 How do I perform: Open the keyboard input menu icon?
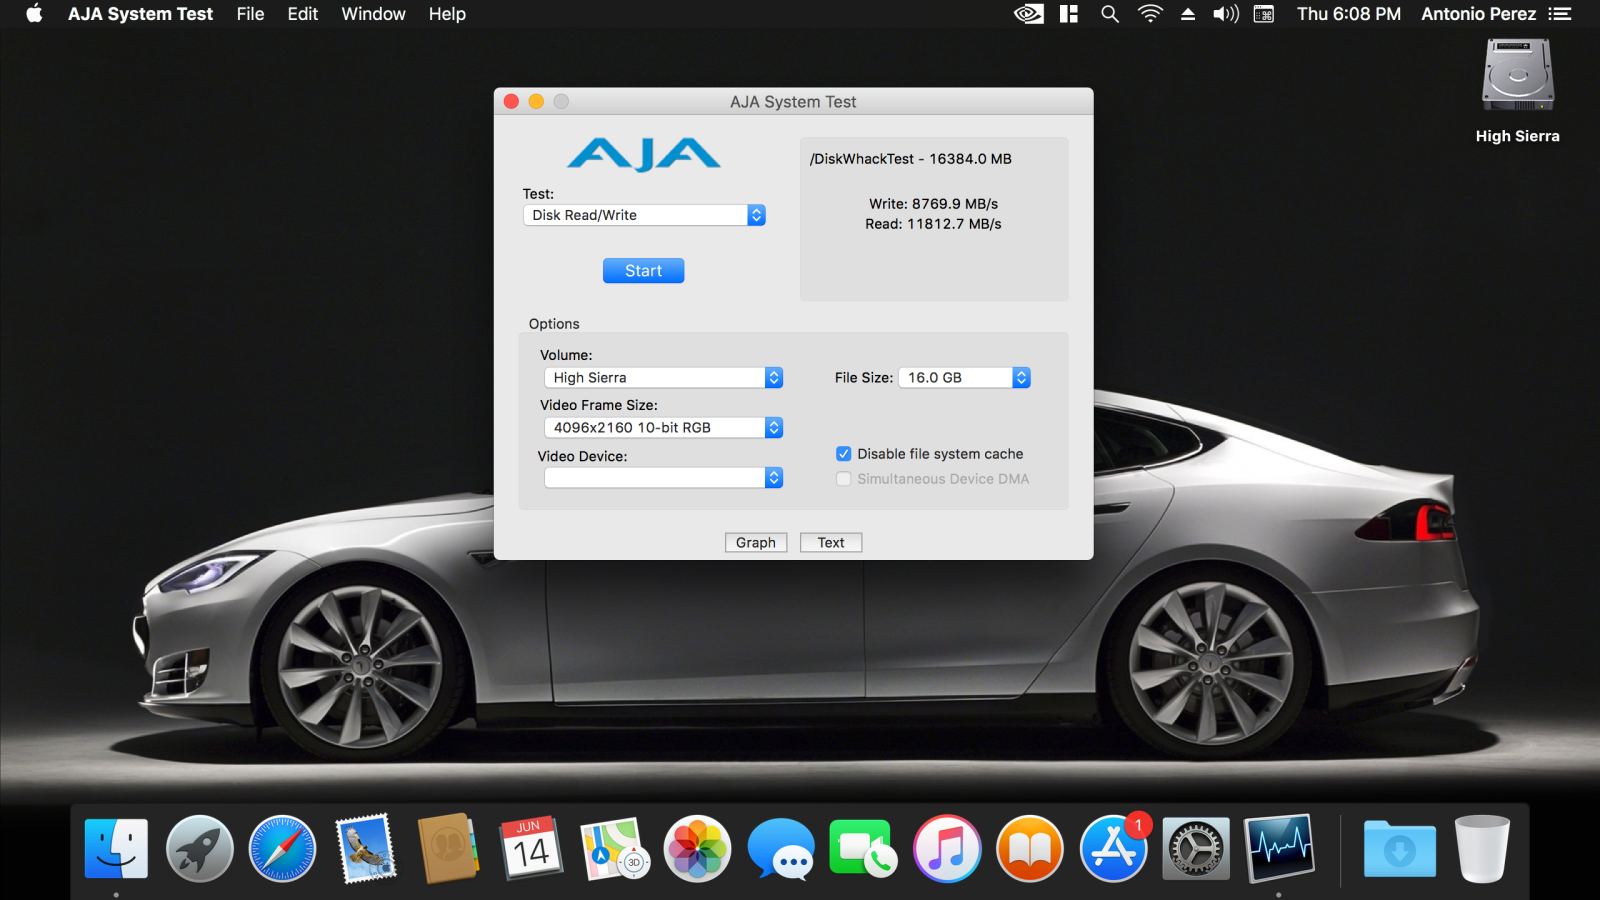click(1264, 14)
